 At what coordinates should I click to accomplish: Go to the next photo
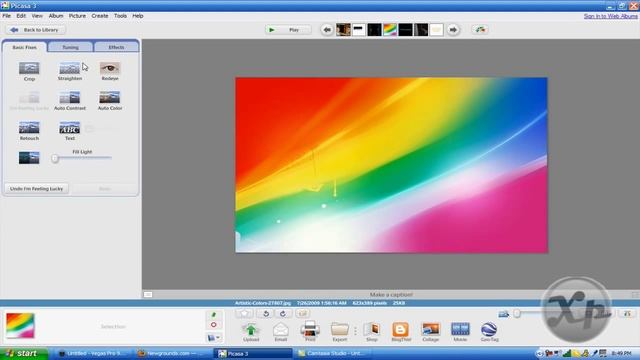click(x=453, y=30)
